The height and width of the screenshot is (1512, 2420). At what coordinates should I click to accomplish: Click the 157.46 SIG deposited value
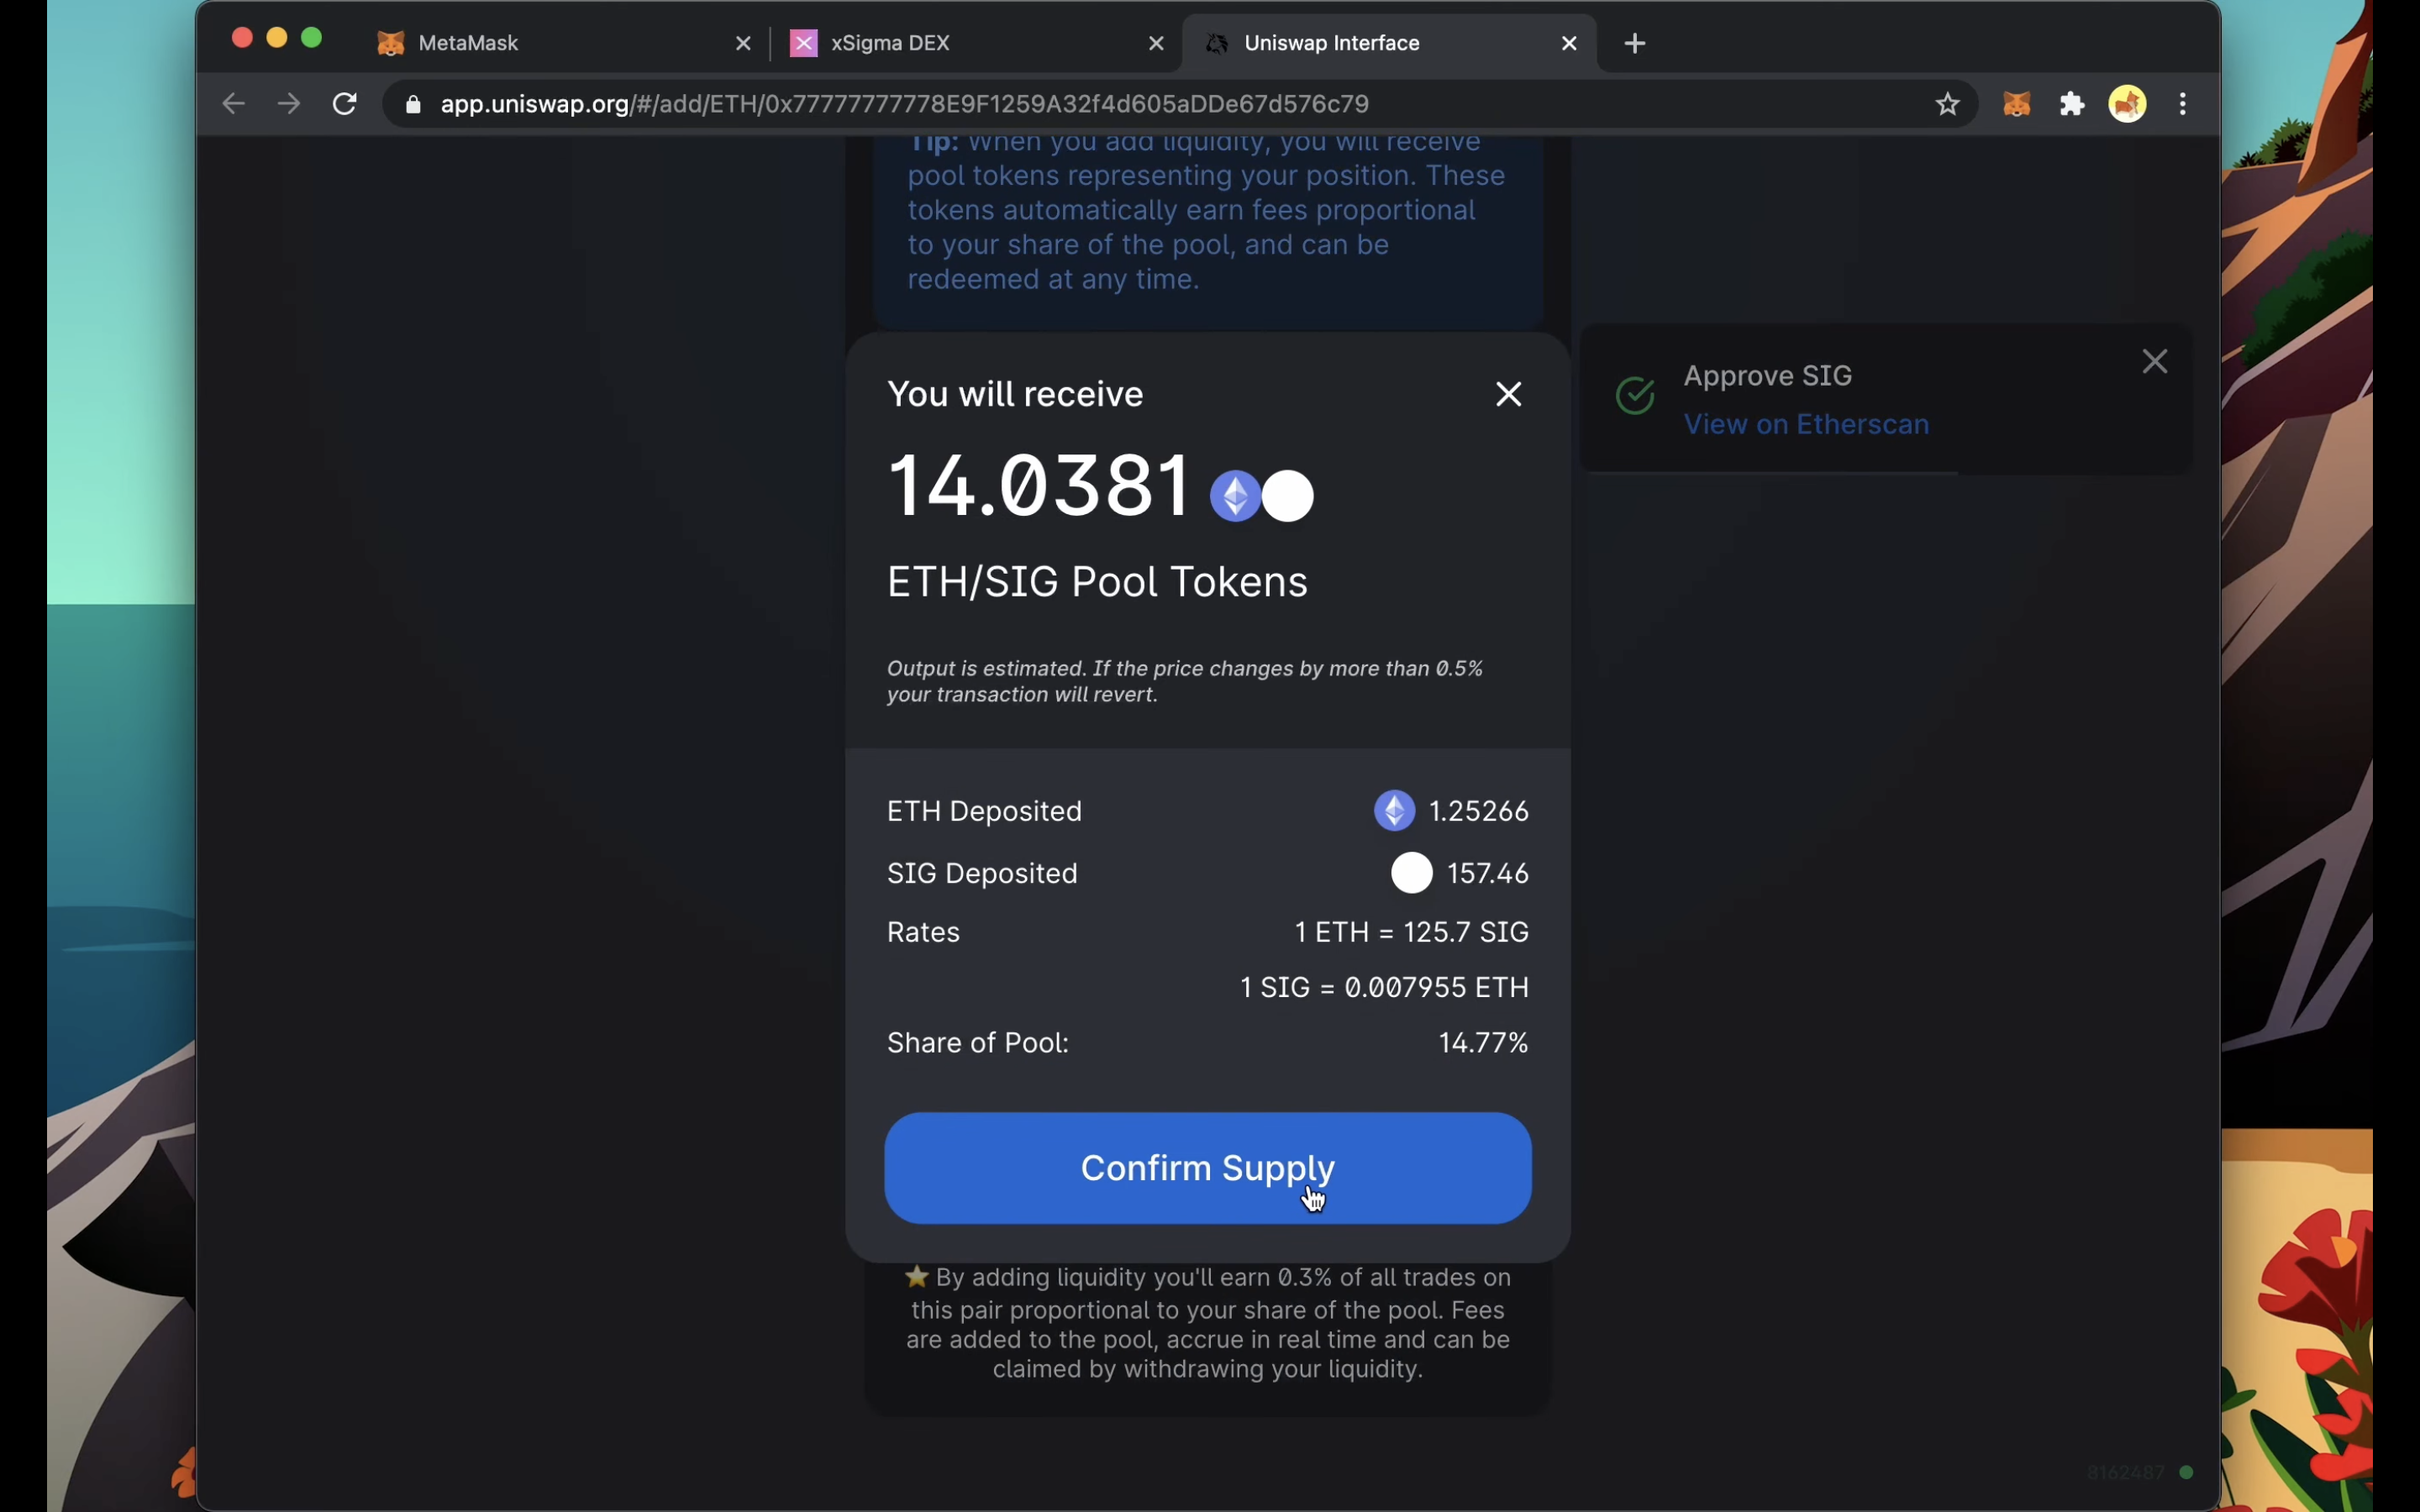click(1488, 874)
